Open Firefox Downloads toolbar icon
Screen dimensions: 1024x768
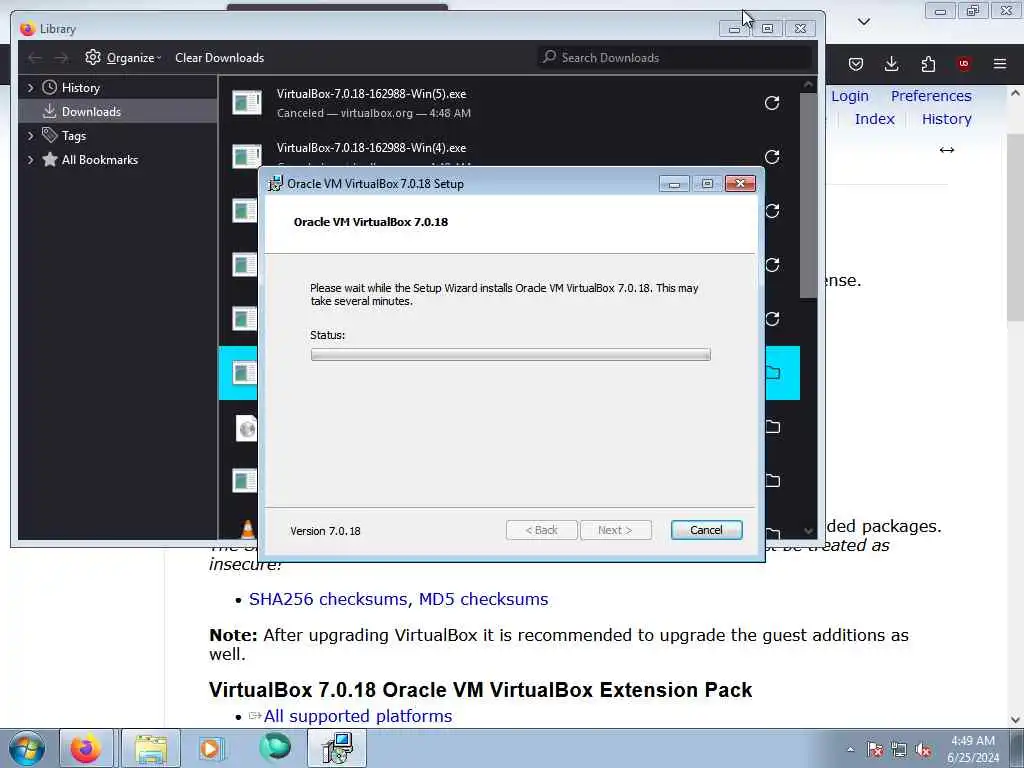pos(891,63)
